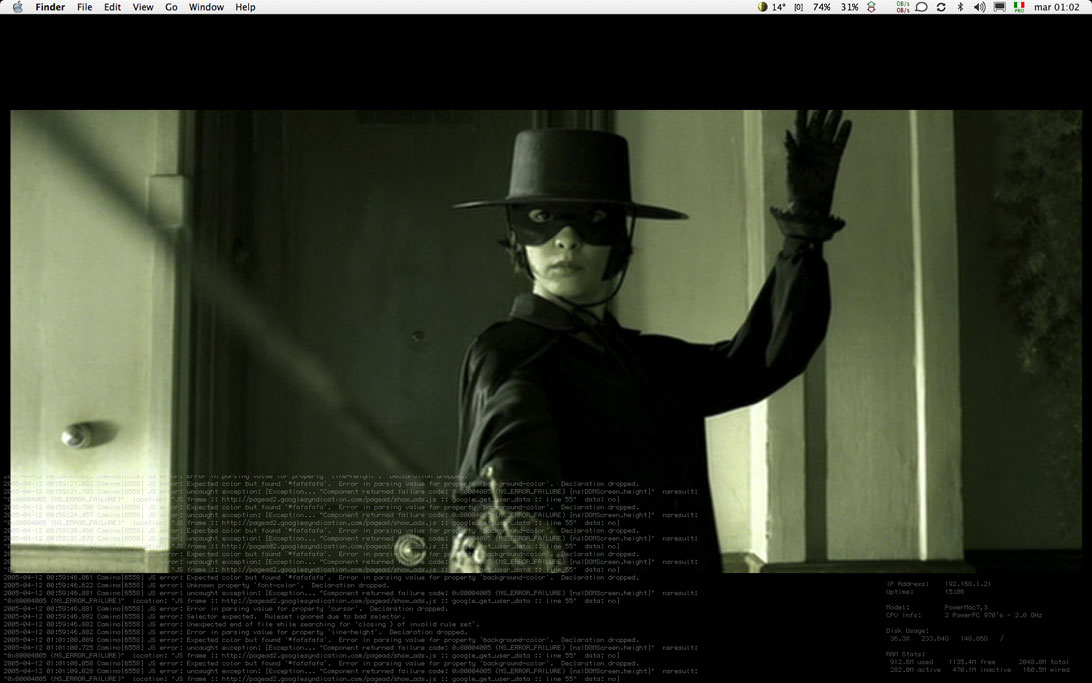Screen dimensions: 1092x683
Task: Click the clock showing mar 01:02
Action: [x=1056, y=7]
